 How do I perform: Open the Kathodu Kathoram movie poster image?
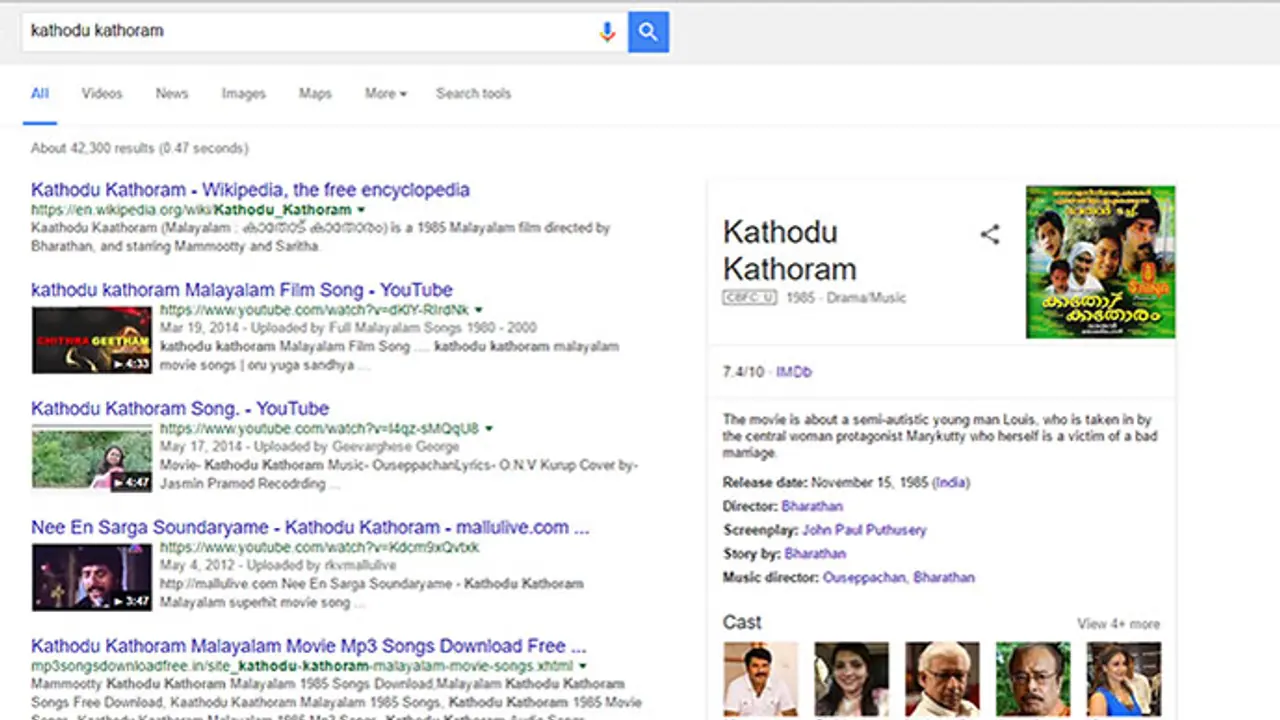click(1100, 262)
